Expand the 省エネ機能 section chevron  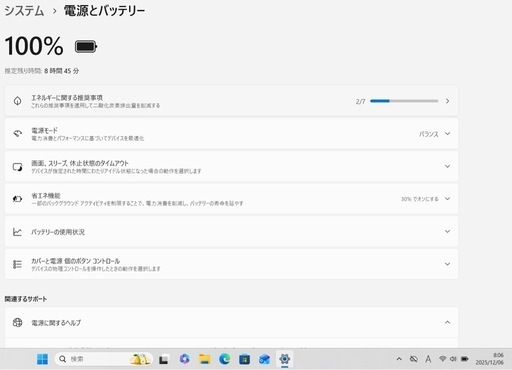(447, 199)
